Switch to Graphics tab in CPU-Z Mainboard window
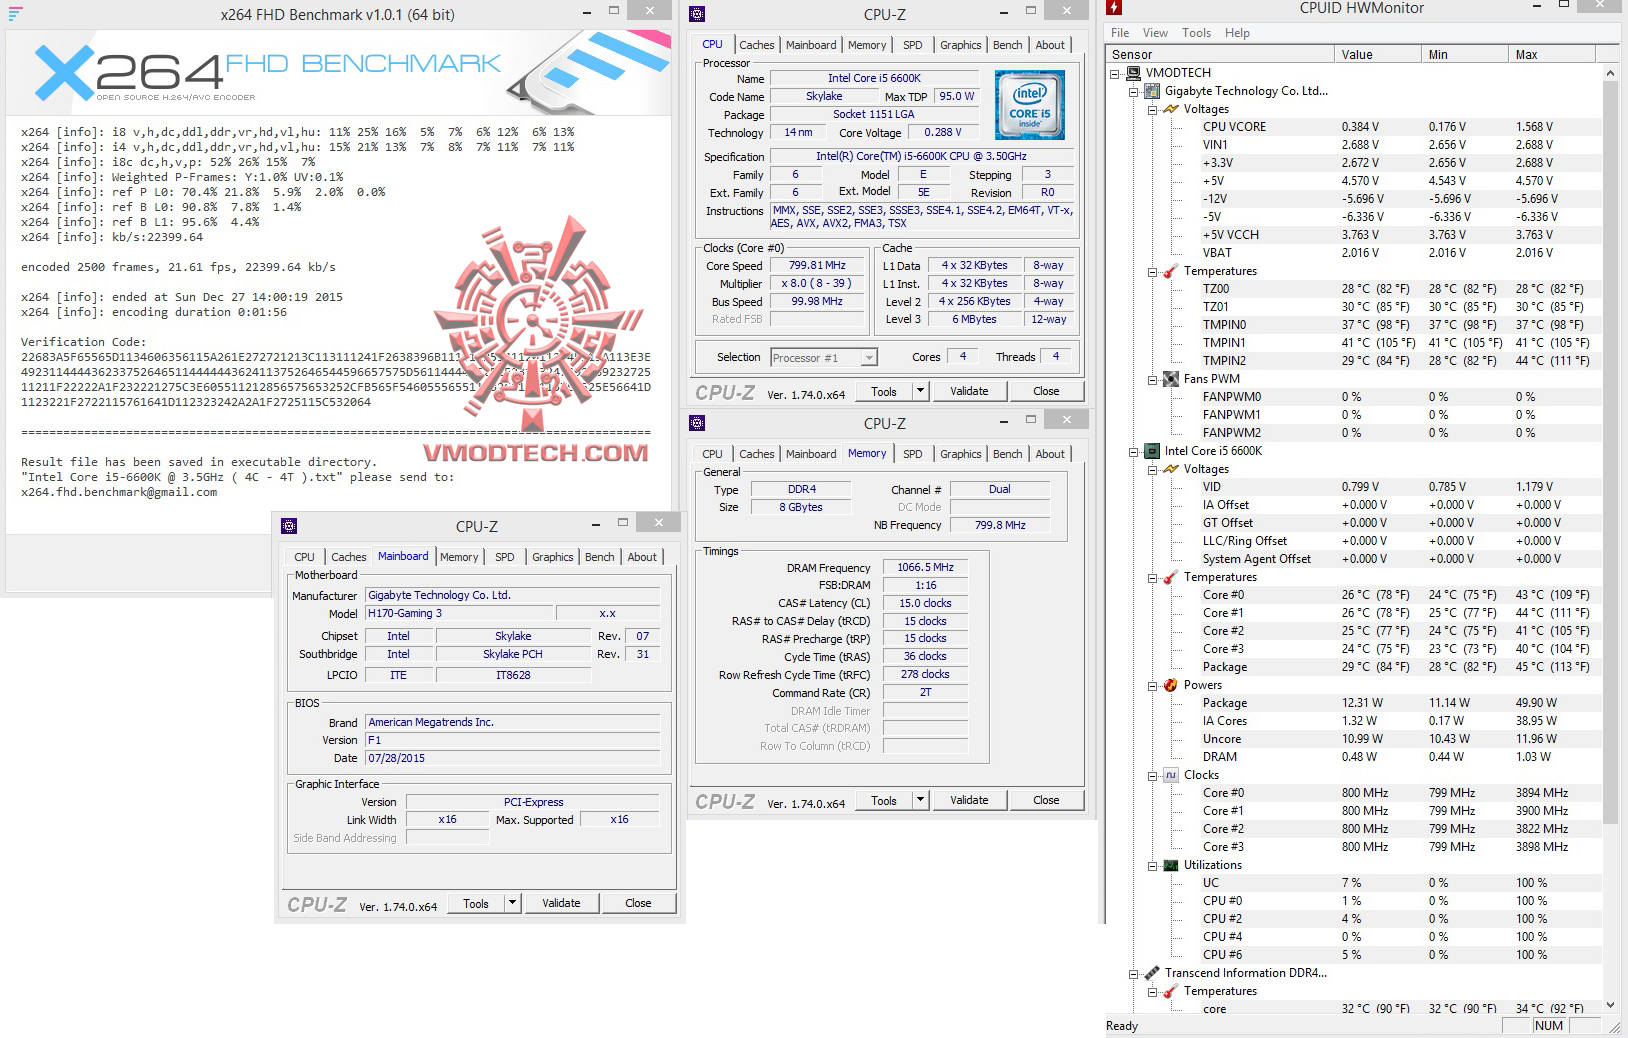 click(552, 557)
